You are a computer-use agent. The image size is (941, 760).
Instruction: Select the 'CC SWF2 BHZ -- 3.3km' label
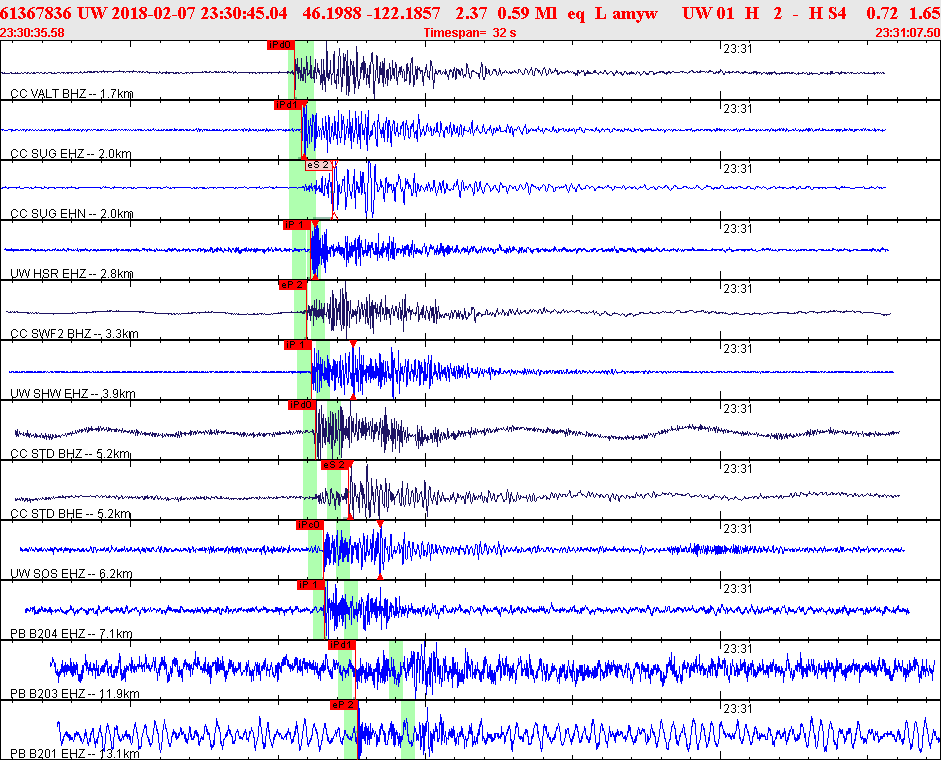74,334
